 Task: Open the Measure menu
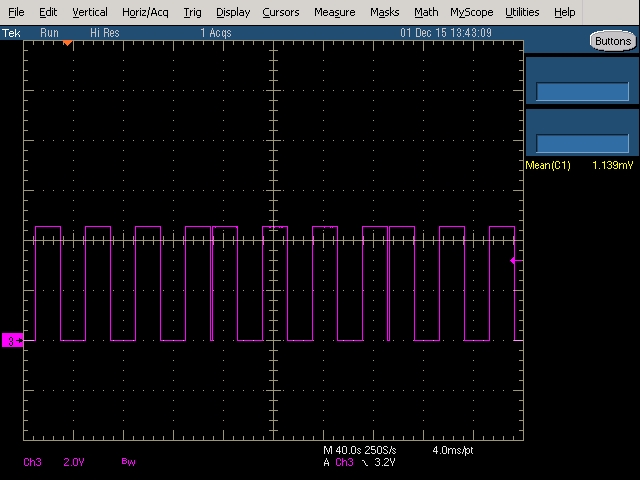coord(335,12)
